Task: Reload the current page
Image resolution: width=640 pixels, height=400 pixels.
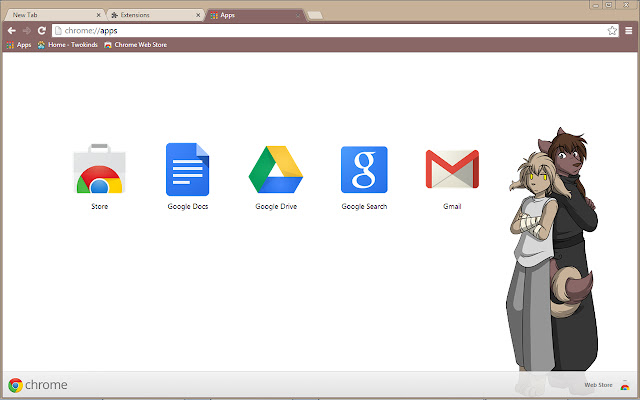Action: pyautogui.click(x=42, y=31)
